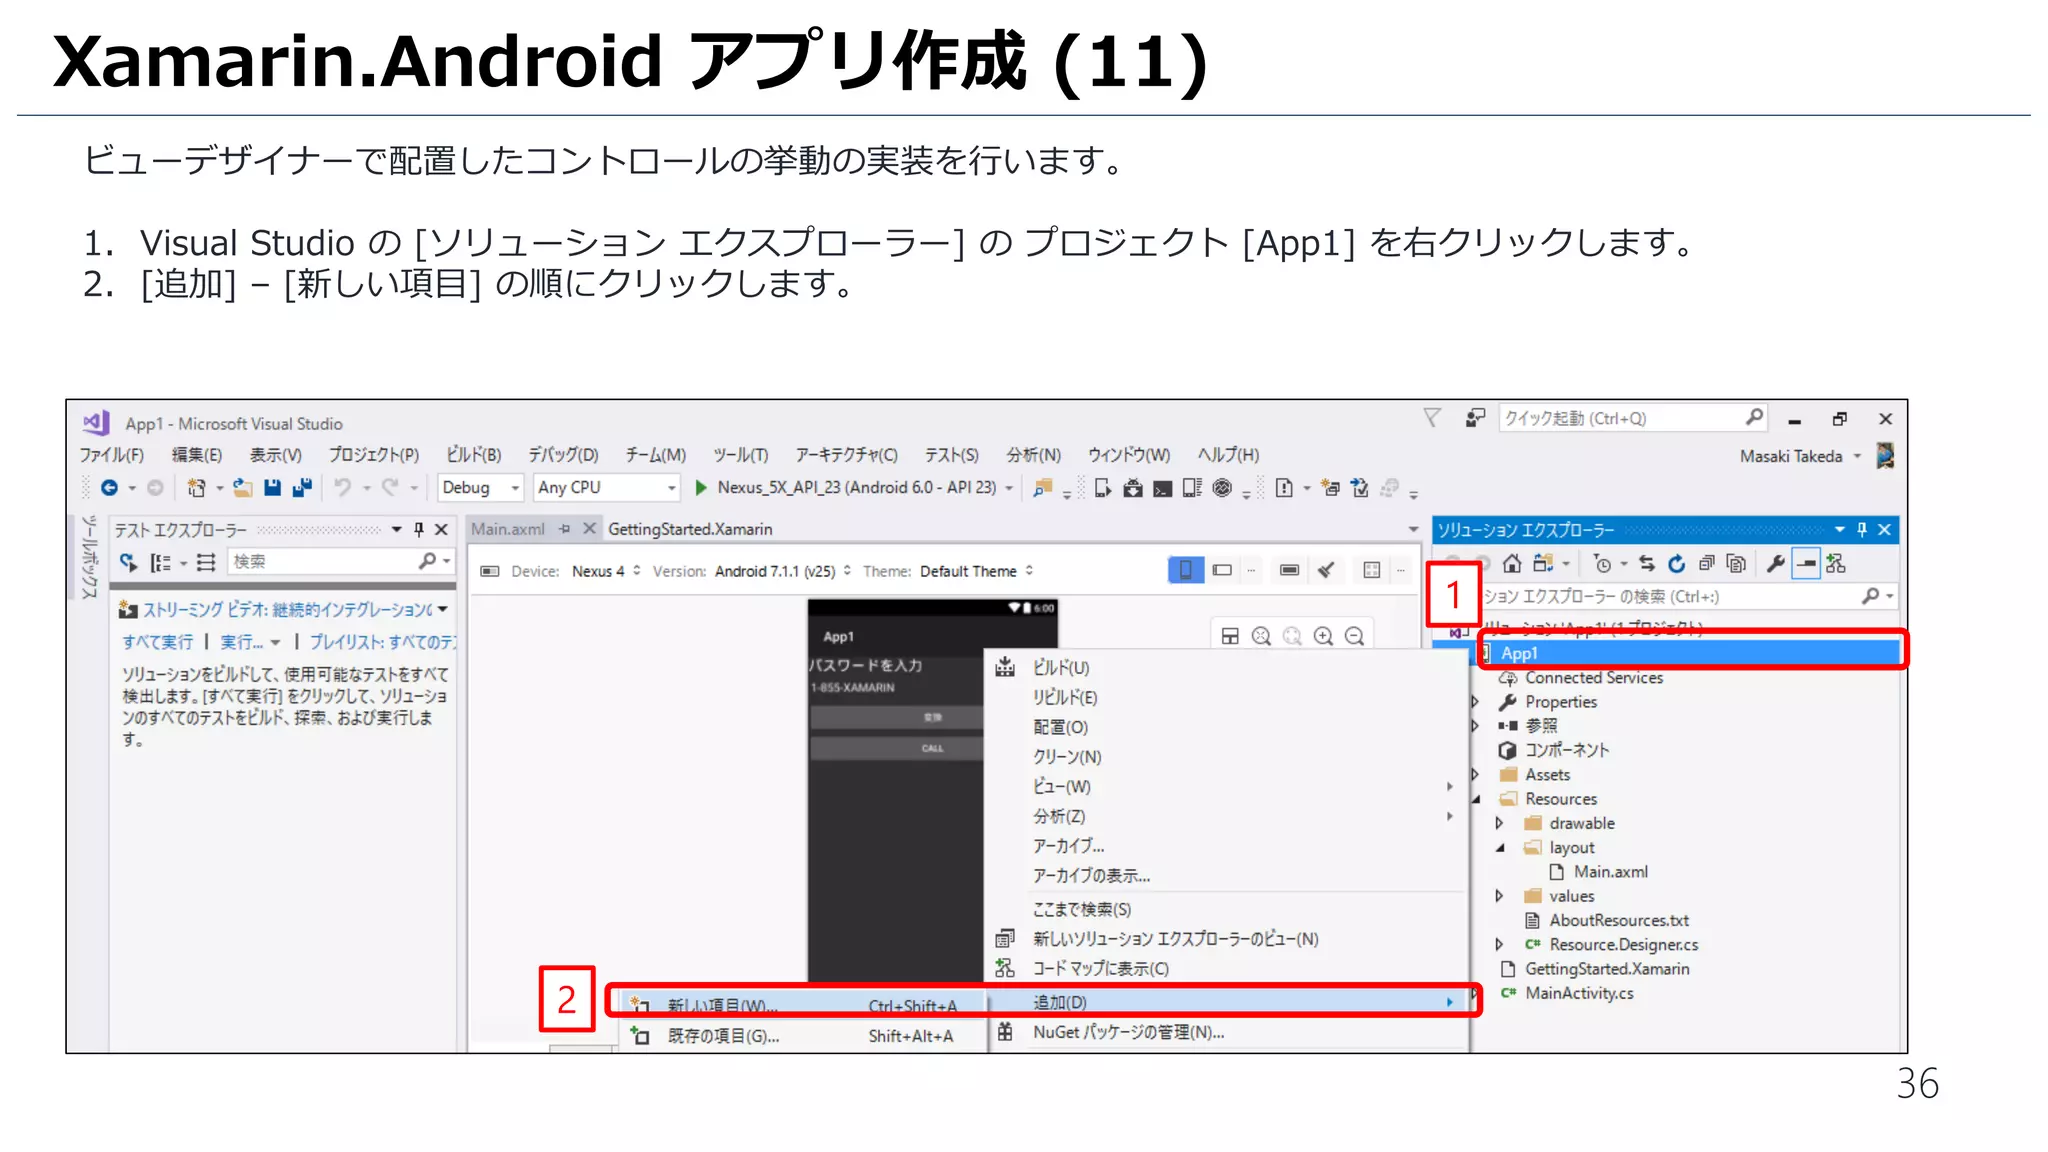The image size is (2048, 1152).
Task: Click the zoom out icon in designer
Action: (1354, 636)
